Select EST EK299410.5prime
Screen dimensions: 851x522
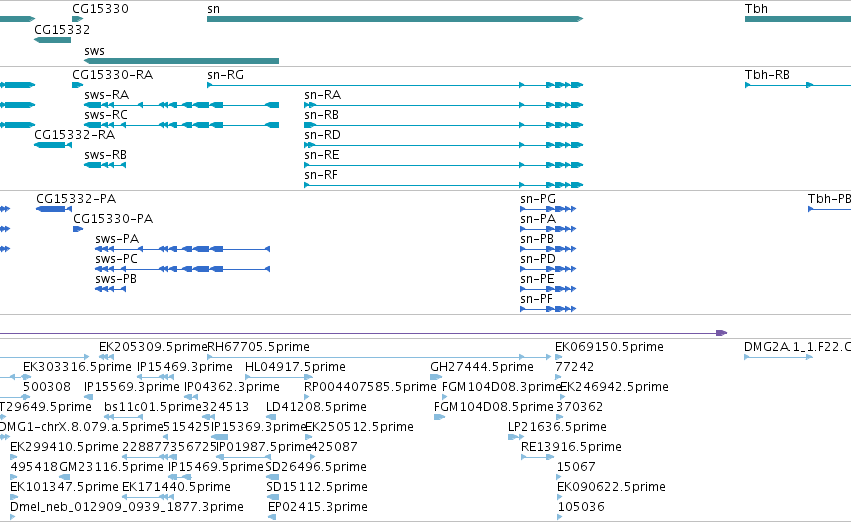14,457
